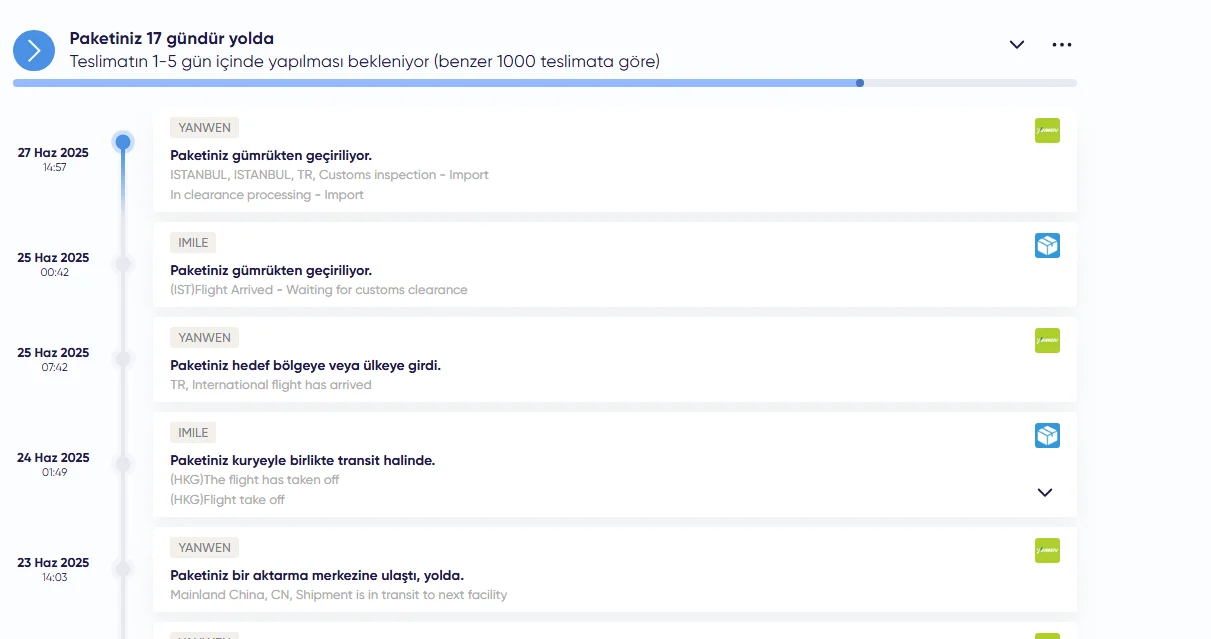Click the three-dot options icon in the header

[1062, 44]
